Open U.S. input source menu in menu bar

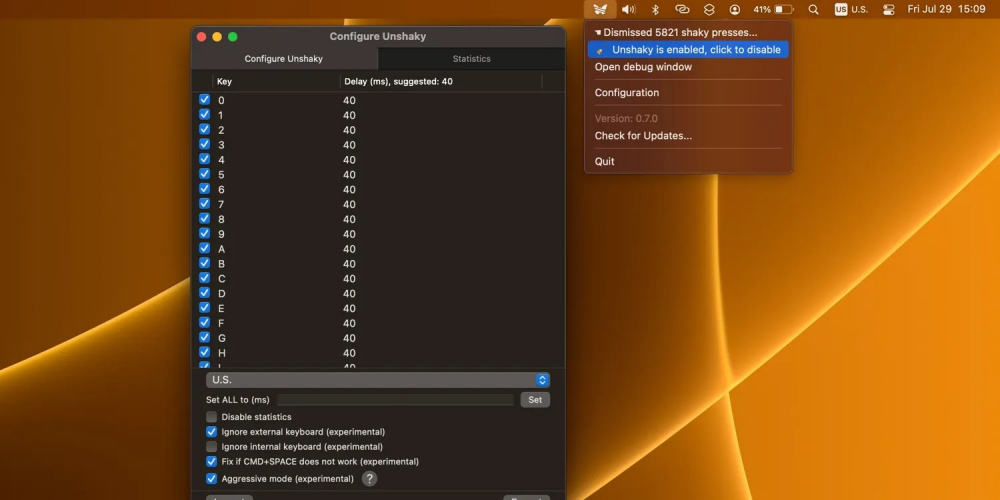[851, 9]
